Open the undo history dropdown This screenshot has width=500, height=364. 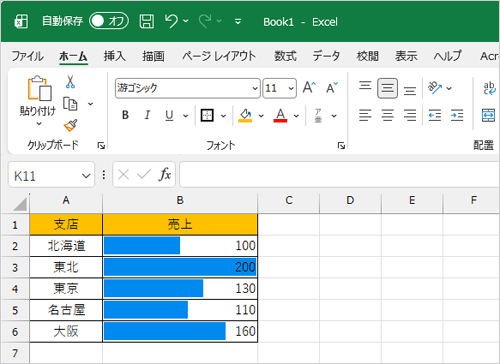pos(186,22)
